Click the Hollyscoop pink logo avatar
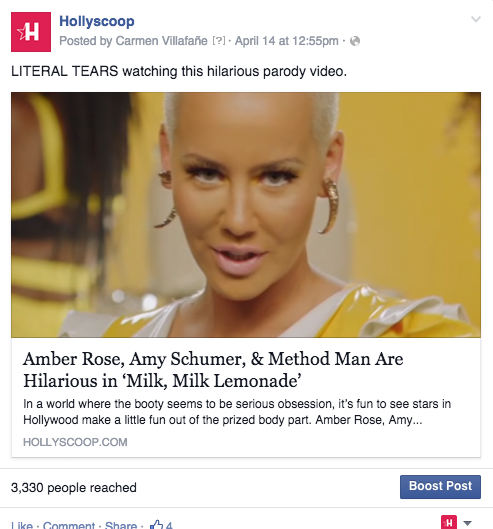The width and height of the screenshot is (493, 529). pos(31,32)
